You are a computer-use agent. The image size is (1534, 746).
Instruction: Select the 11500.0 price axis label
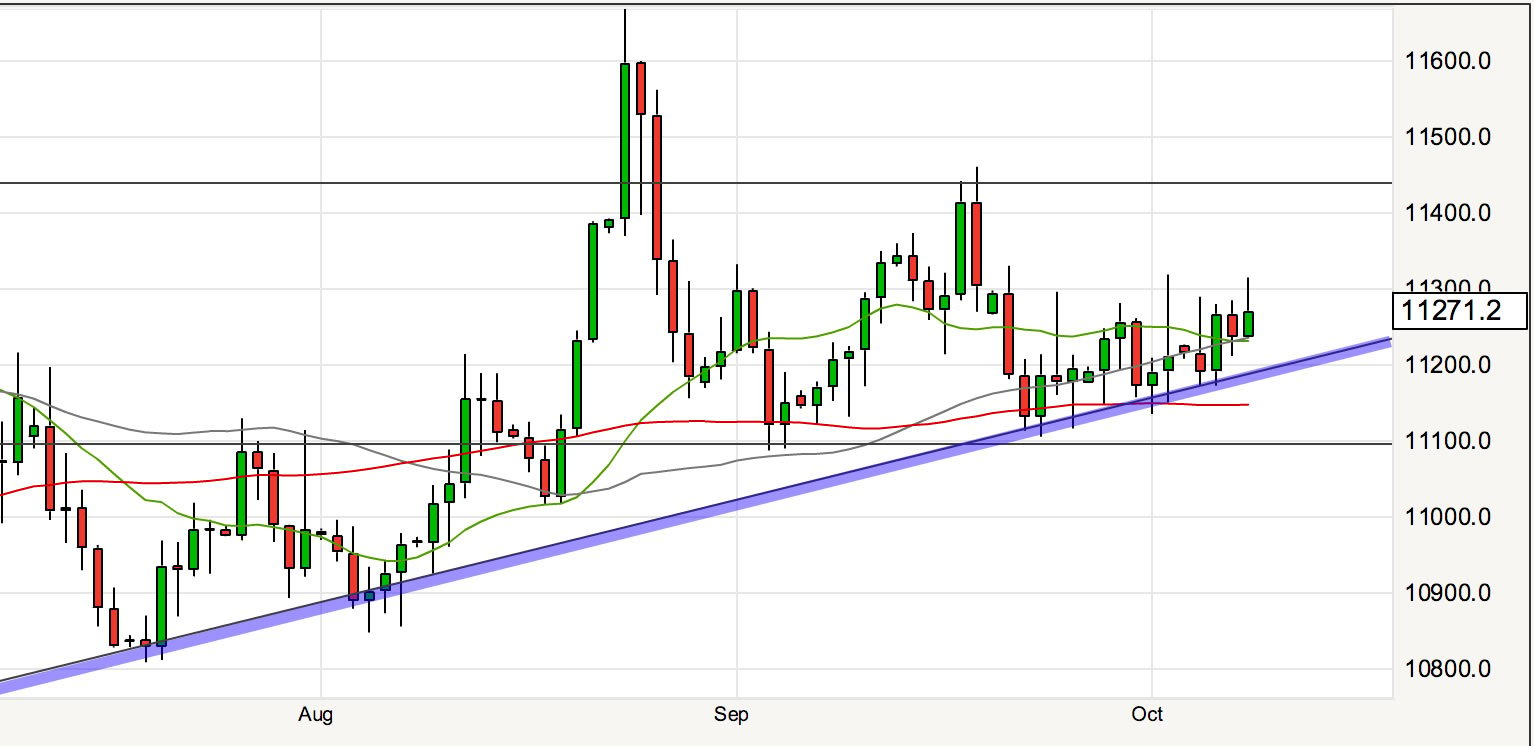click(x=1448, y=137)
